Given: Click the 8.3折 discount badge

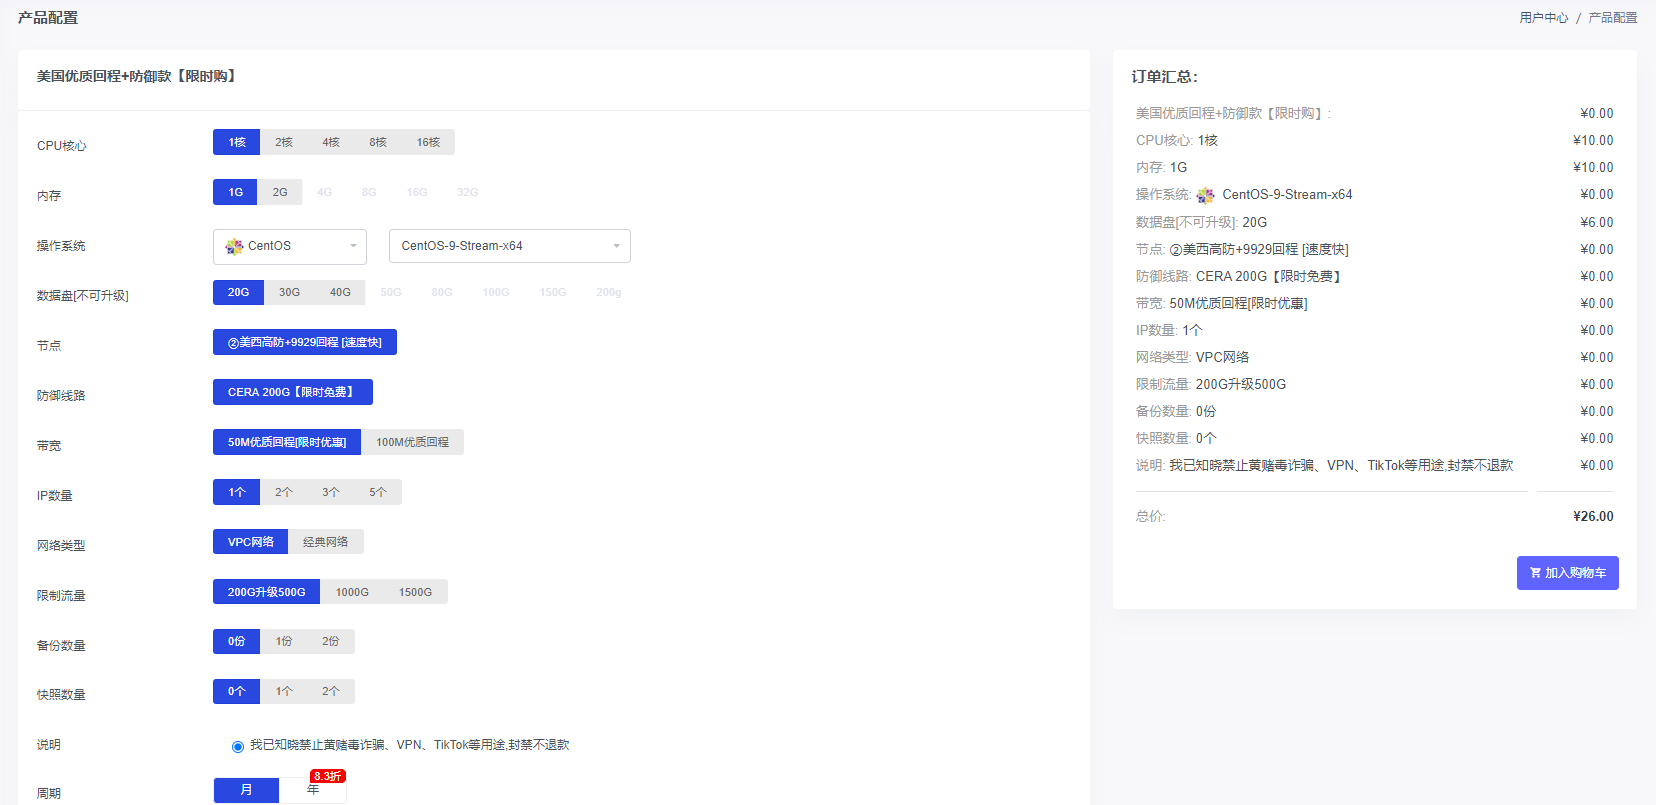Looking at the screenshot, I should click(x=328, y=776).
